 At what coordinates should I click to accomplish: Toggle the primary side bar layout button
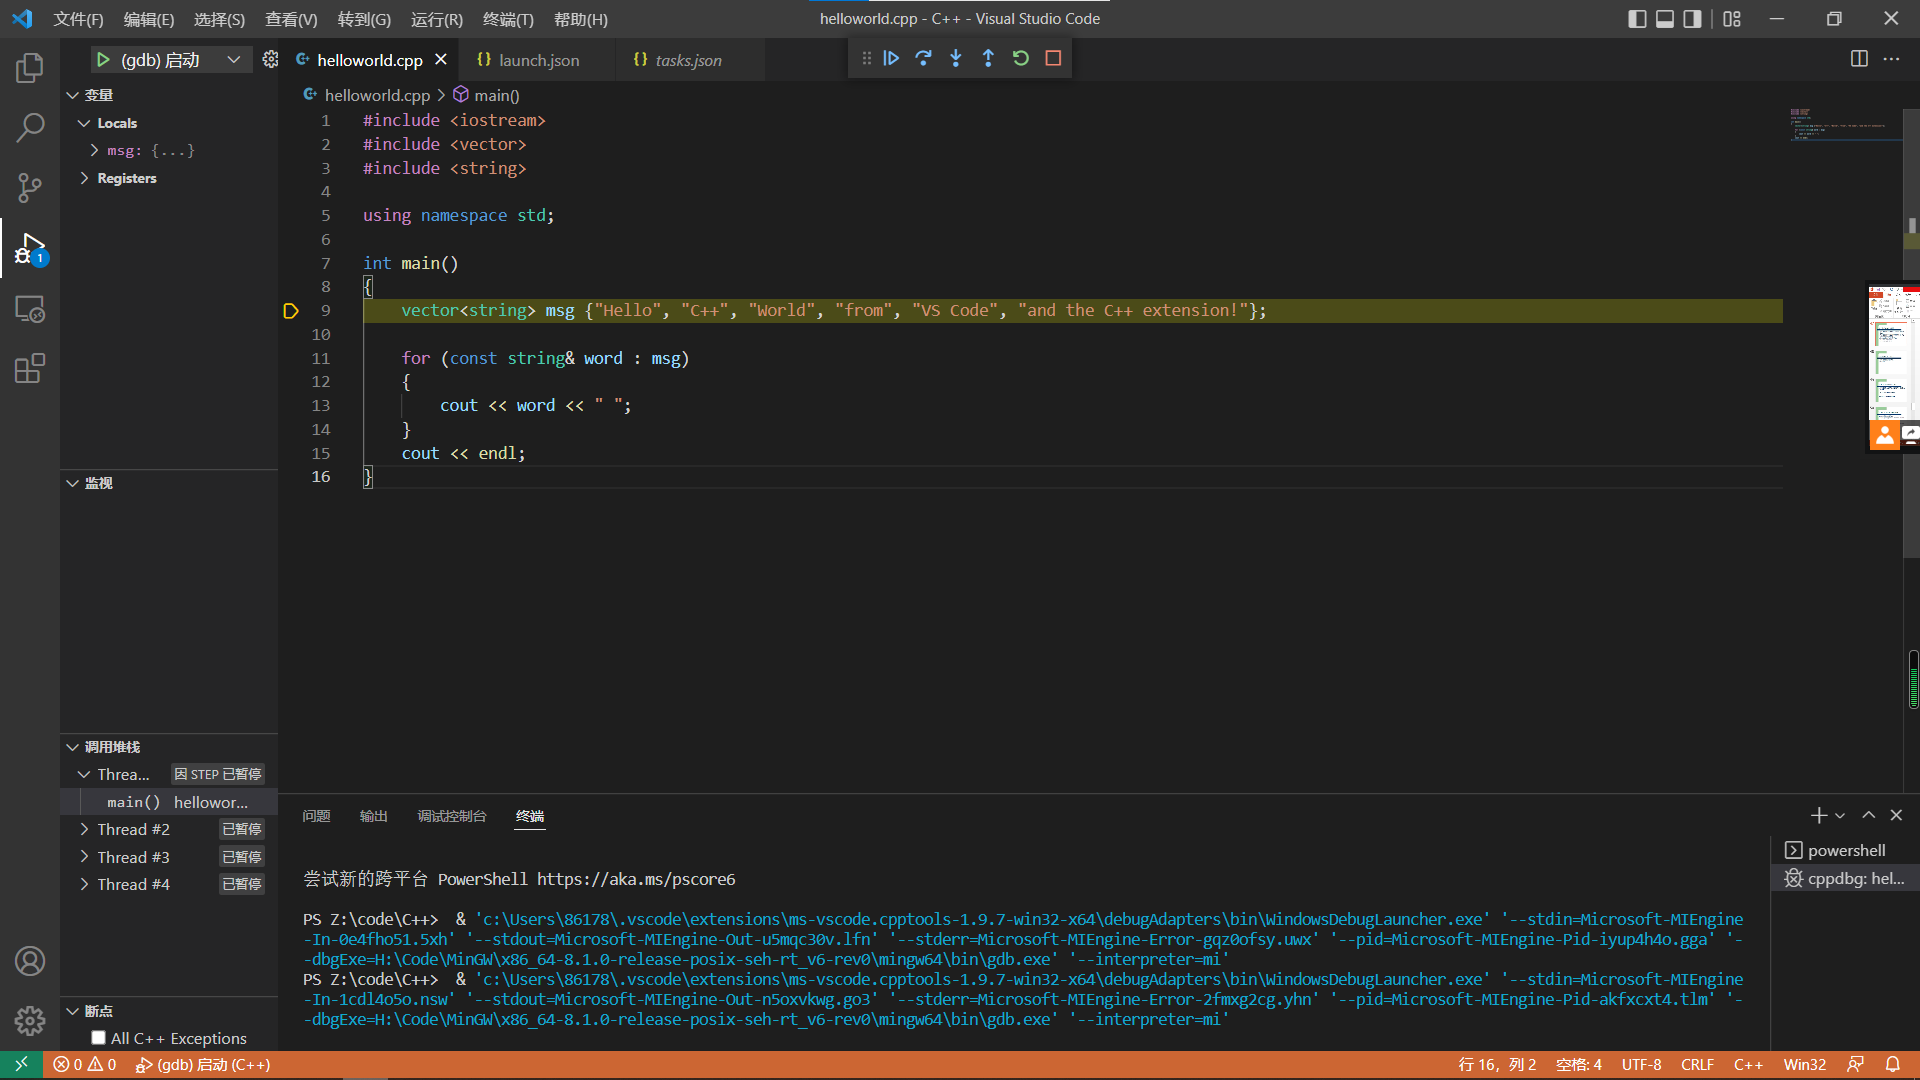[1637, 19]
